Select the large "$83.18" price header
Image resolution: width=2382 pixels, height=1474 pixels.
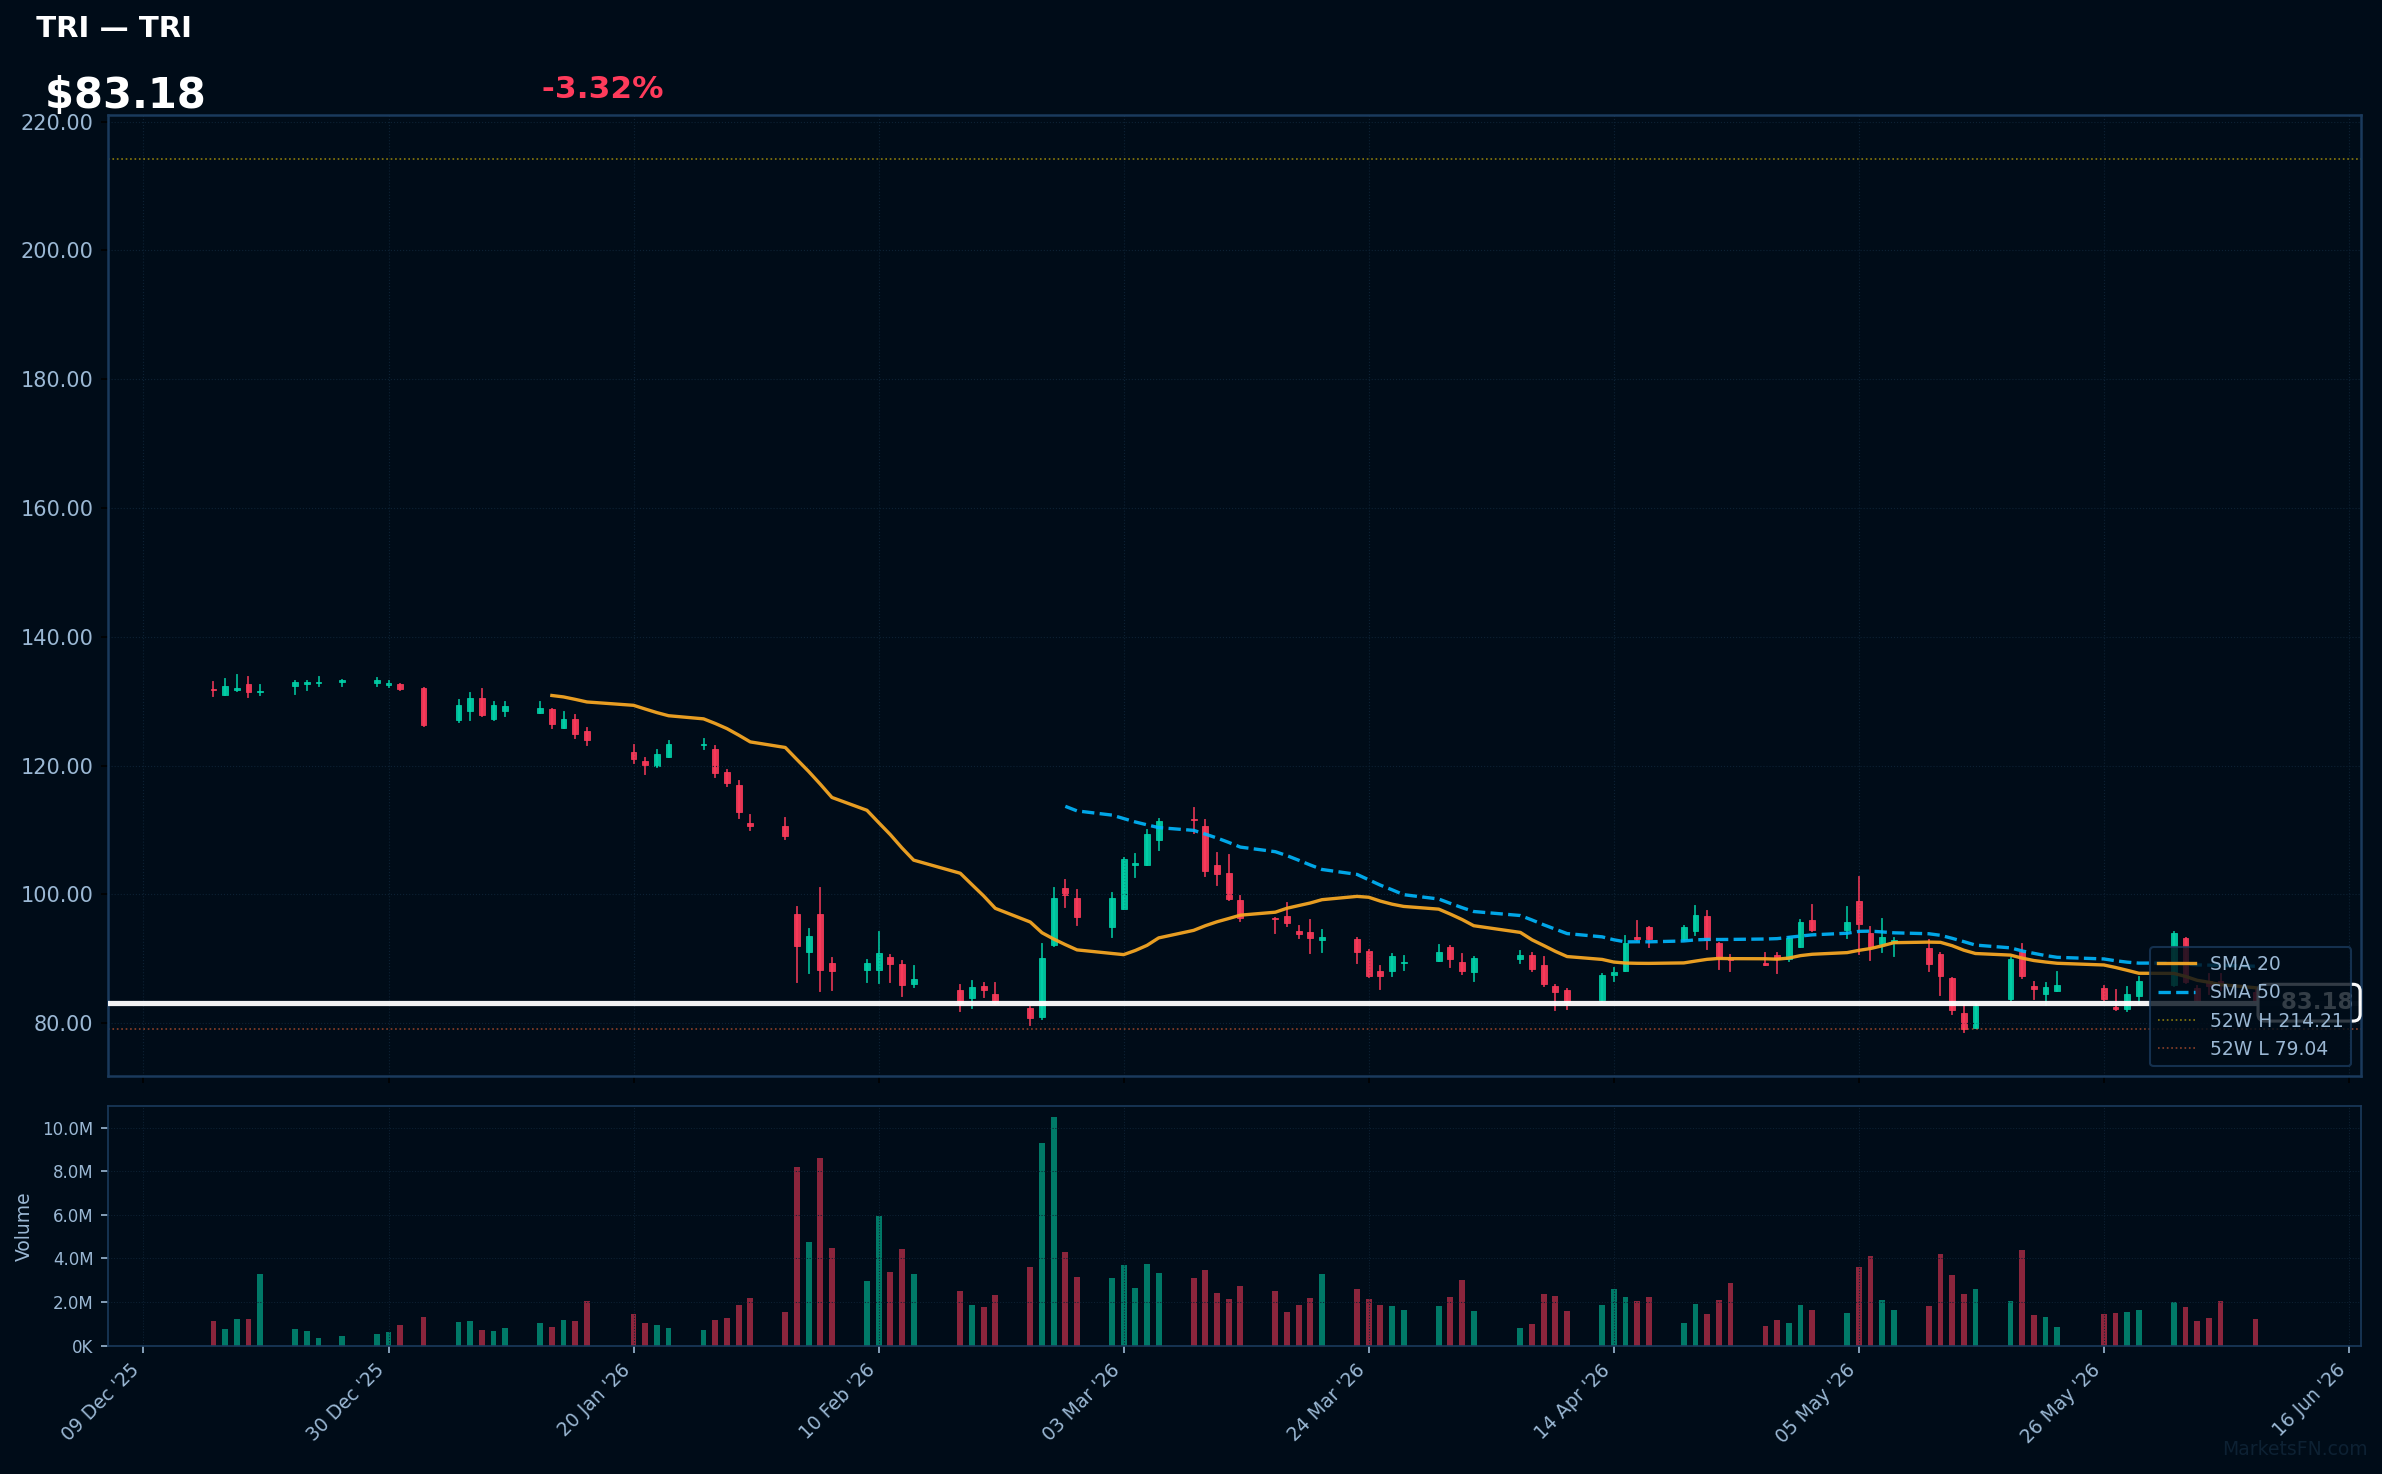(x=125, y=94)
